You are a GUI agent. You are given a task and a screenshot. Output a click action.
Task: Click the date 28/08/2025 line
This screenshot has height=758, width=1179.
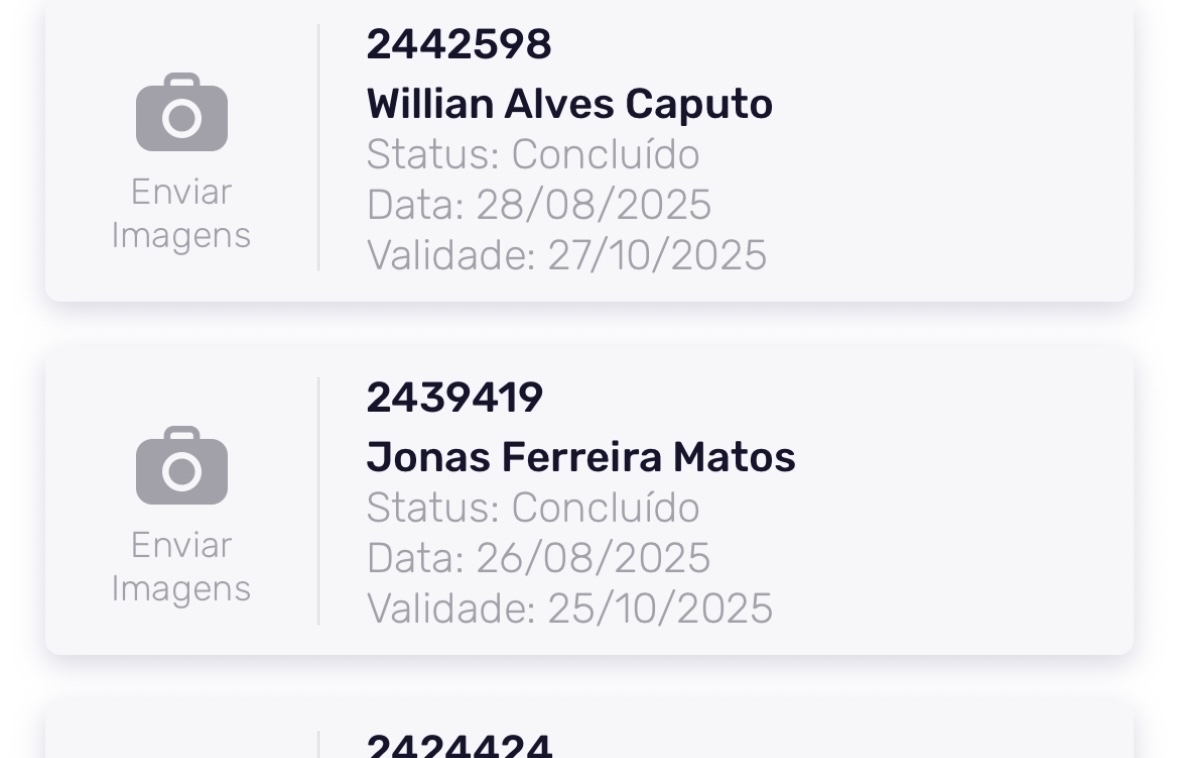pyautogui.click(x=538, y=205)
